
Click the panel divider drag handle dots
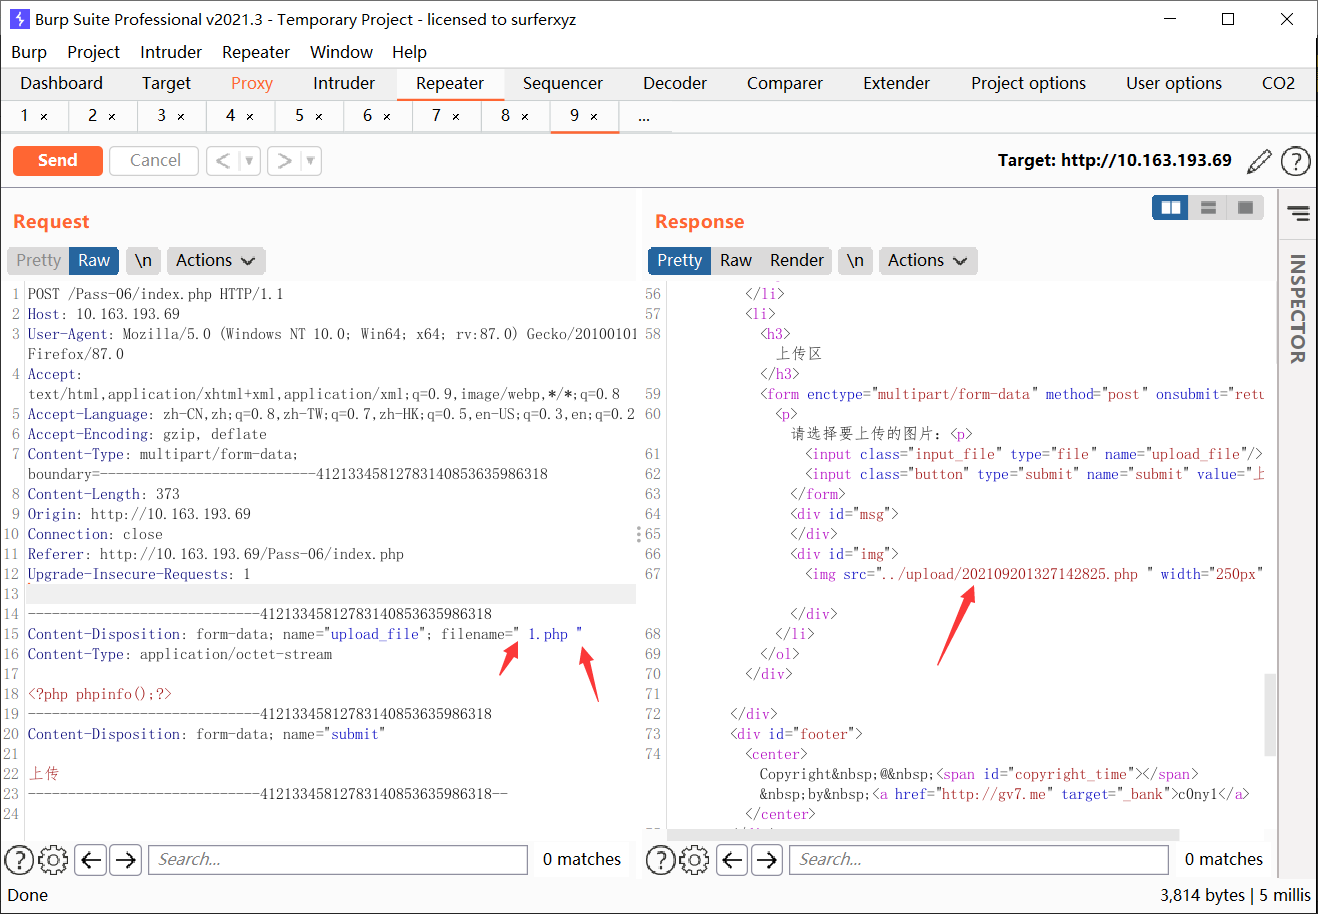pyautogui.click(x=639, y=534)
